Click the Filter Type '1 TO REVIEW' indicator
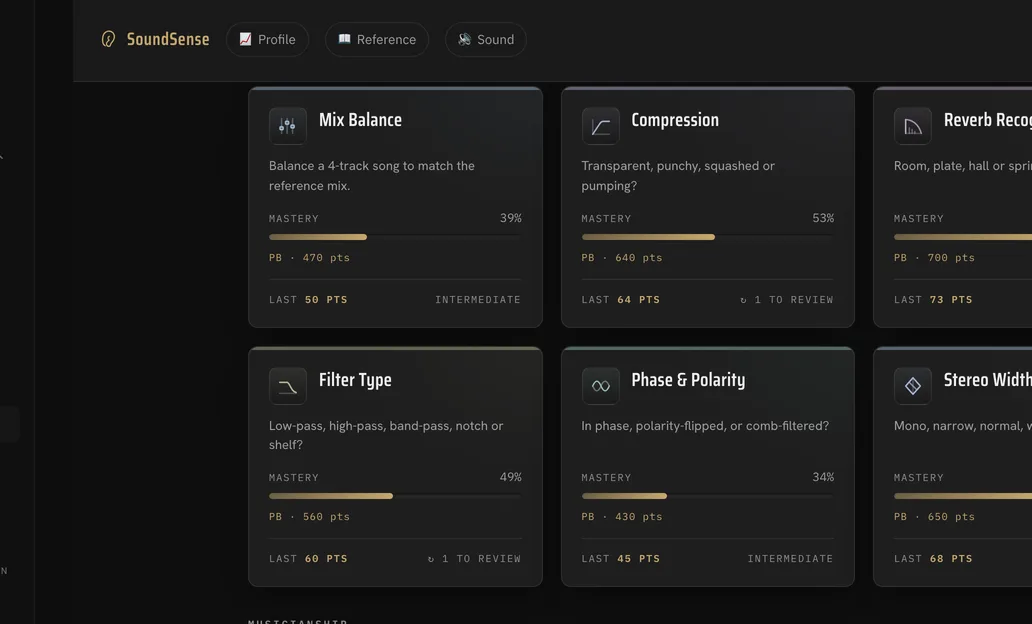The height and width of the screenshot is (624, 1032). [474, 559]
